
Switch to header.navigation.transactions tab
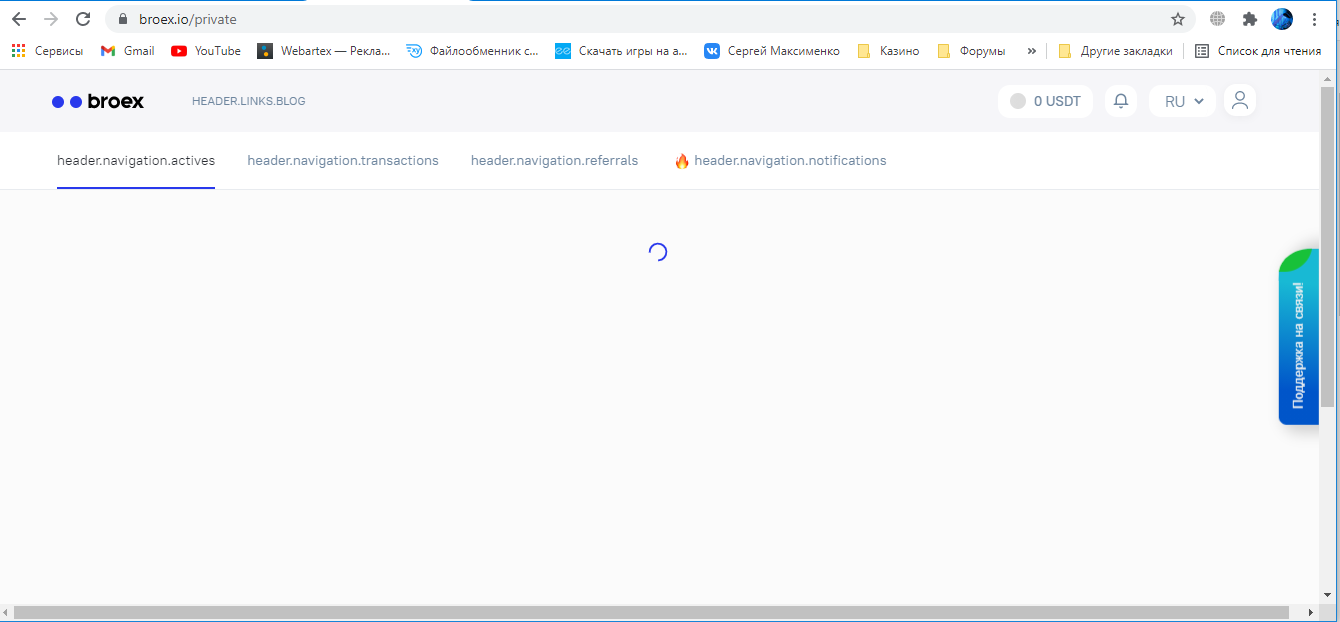coord(343,160)
